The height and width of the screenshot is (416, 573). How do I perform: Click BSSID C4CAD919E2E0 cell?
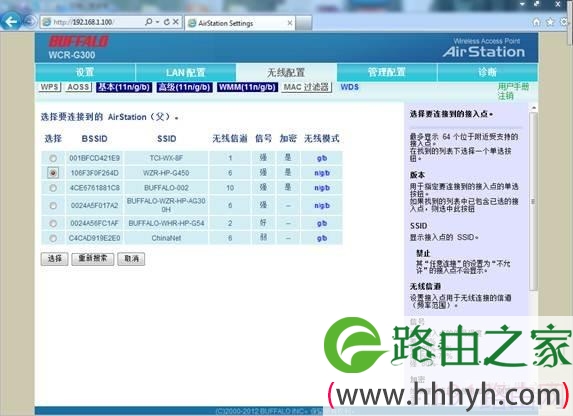[95, 238]
